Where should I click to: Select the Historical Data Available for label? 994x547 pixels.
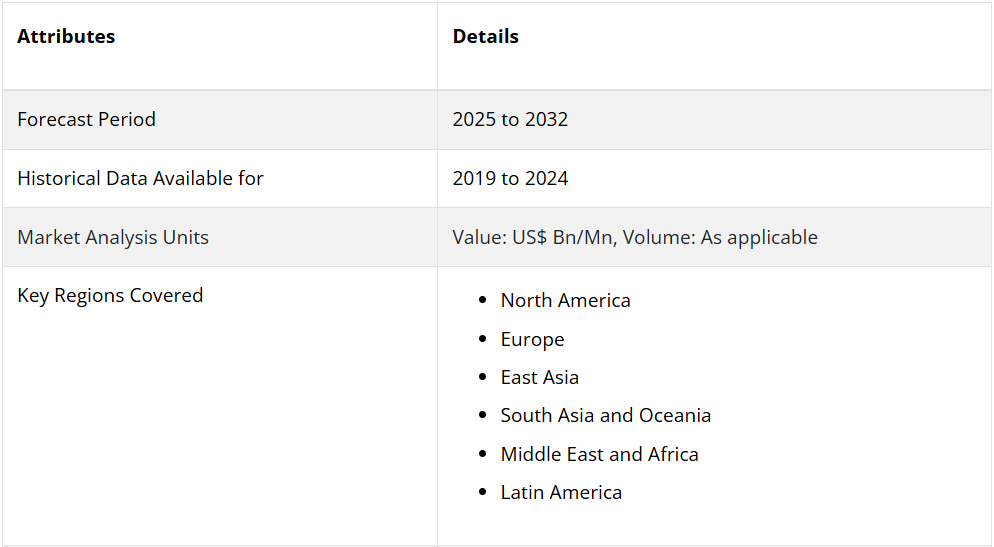(140, 178)
